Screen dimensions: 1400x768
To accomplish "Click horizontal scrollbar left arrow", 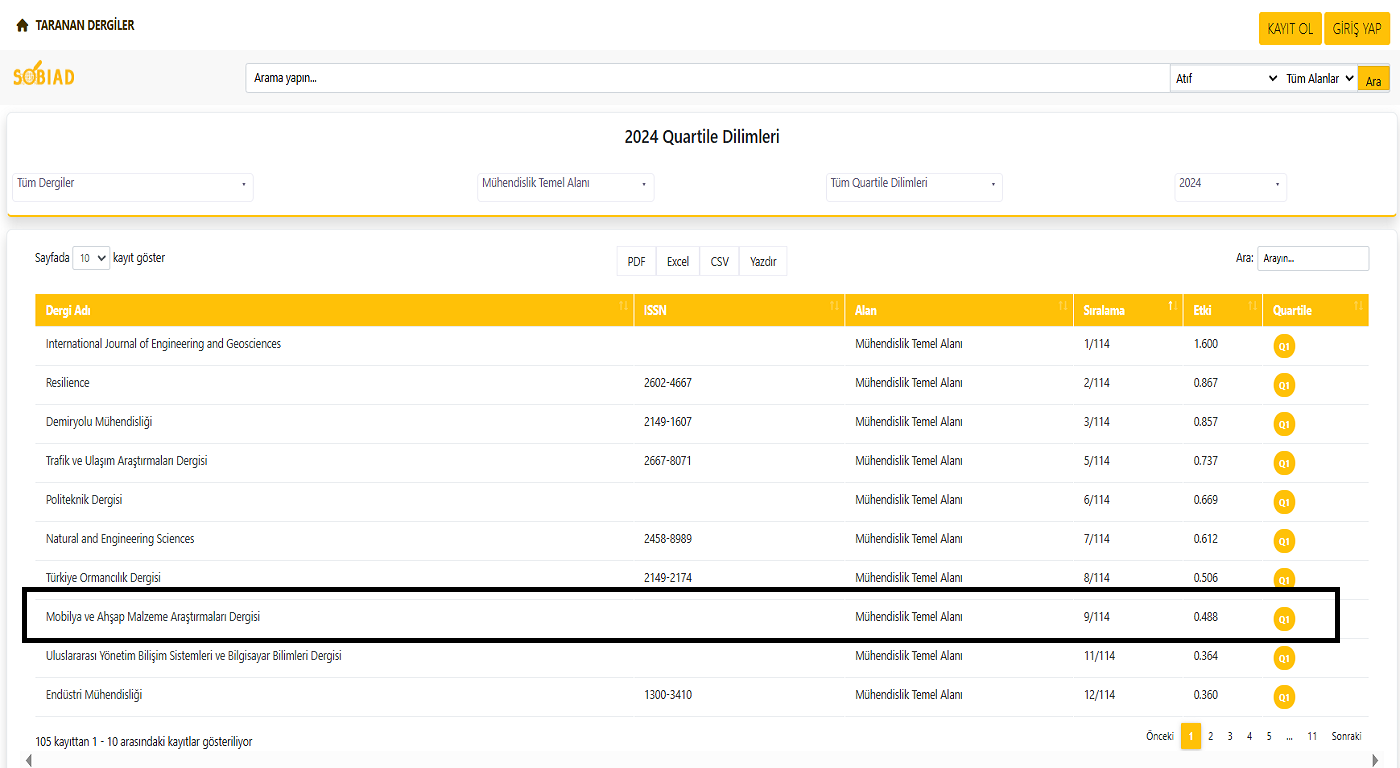I will pos(28,761).
